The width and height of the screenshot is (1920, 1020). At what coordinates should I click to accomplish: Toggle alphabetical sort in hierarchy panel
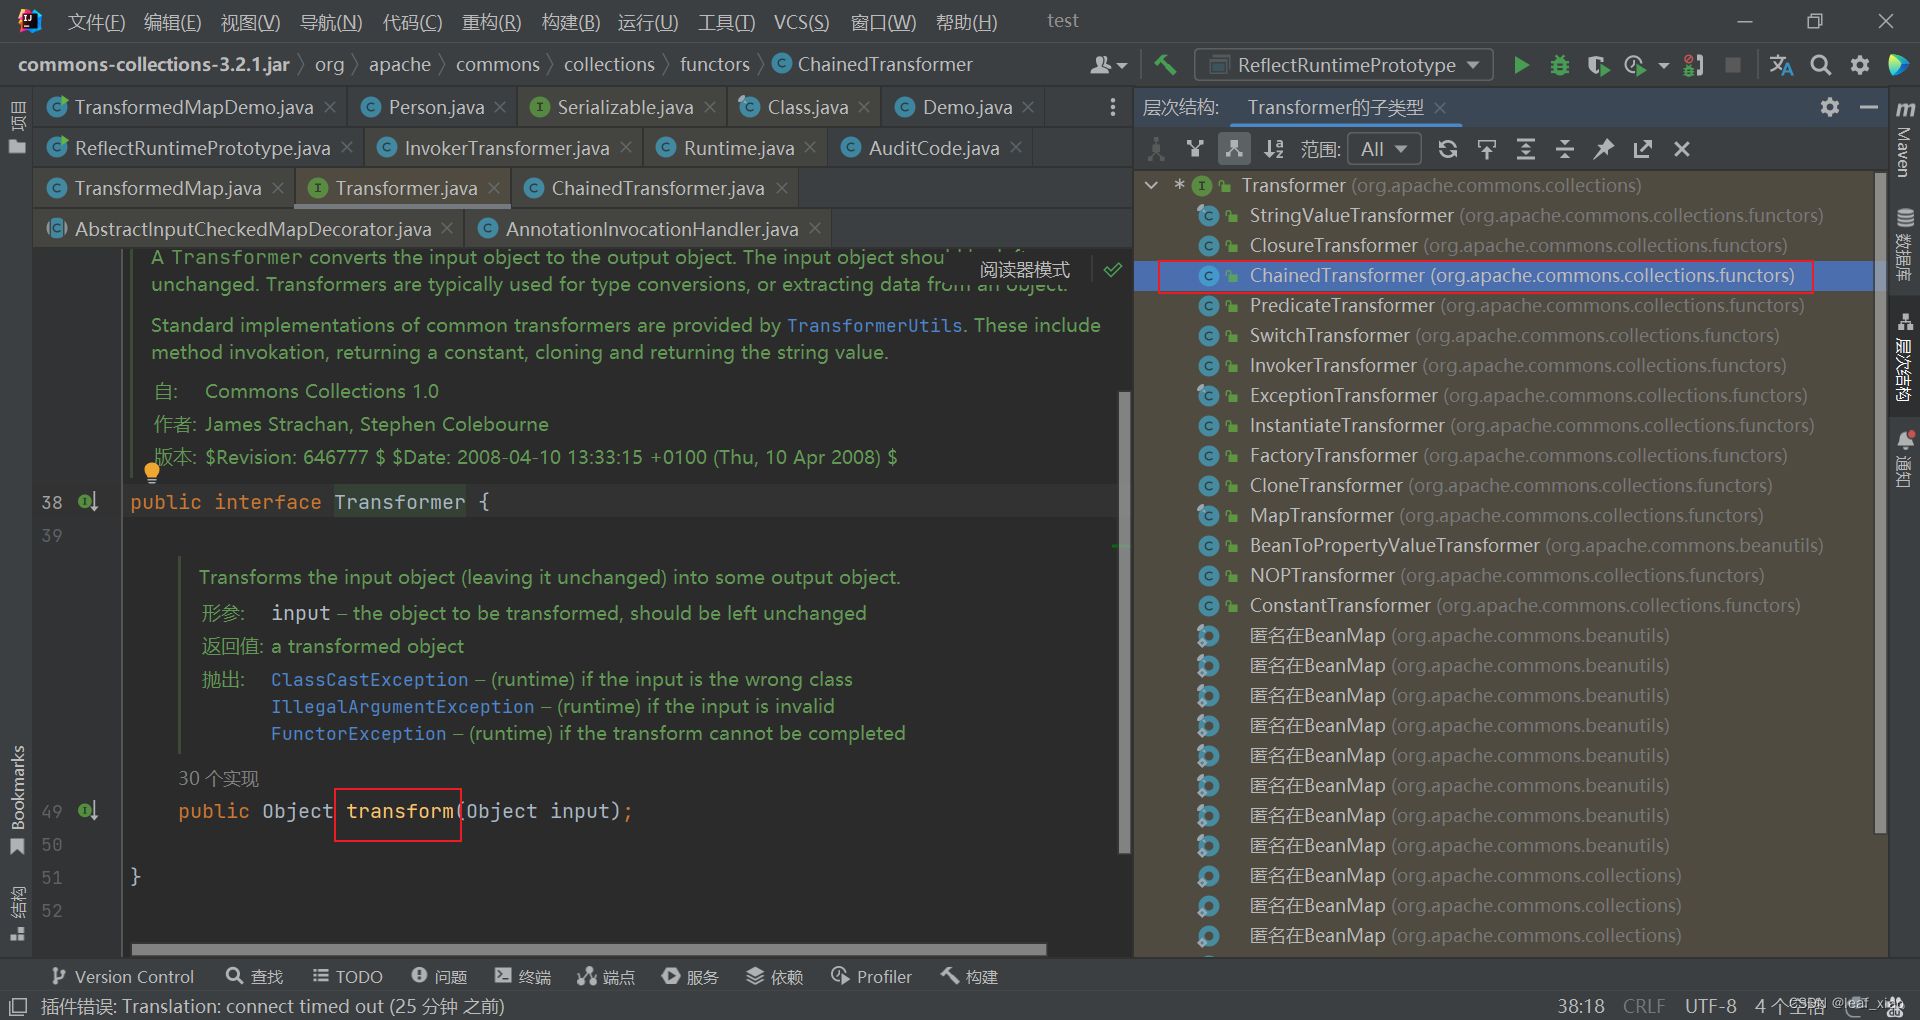[1274, 149]
